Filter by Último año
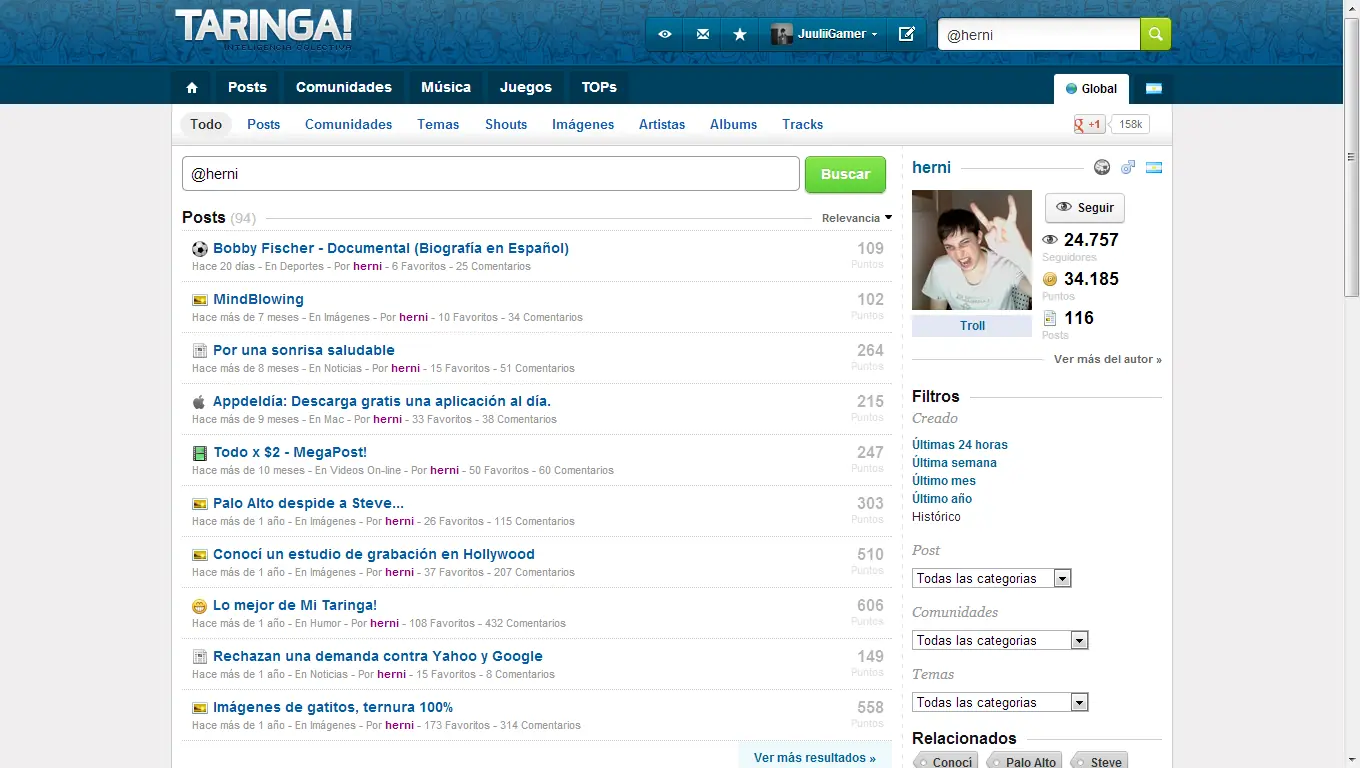Image resolution: width=1360 pixels, height=768 pixels. [942, 499]
